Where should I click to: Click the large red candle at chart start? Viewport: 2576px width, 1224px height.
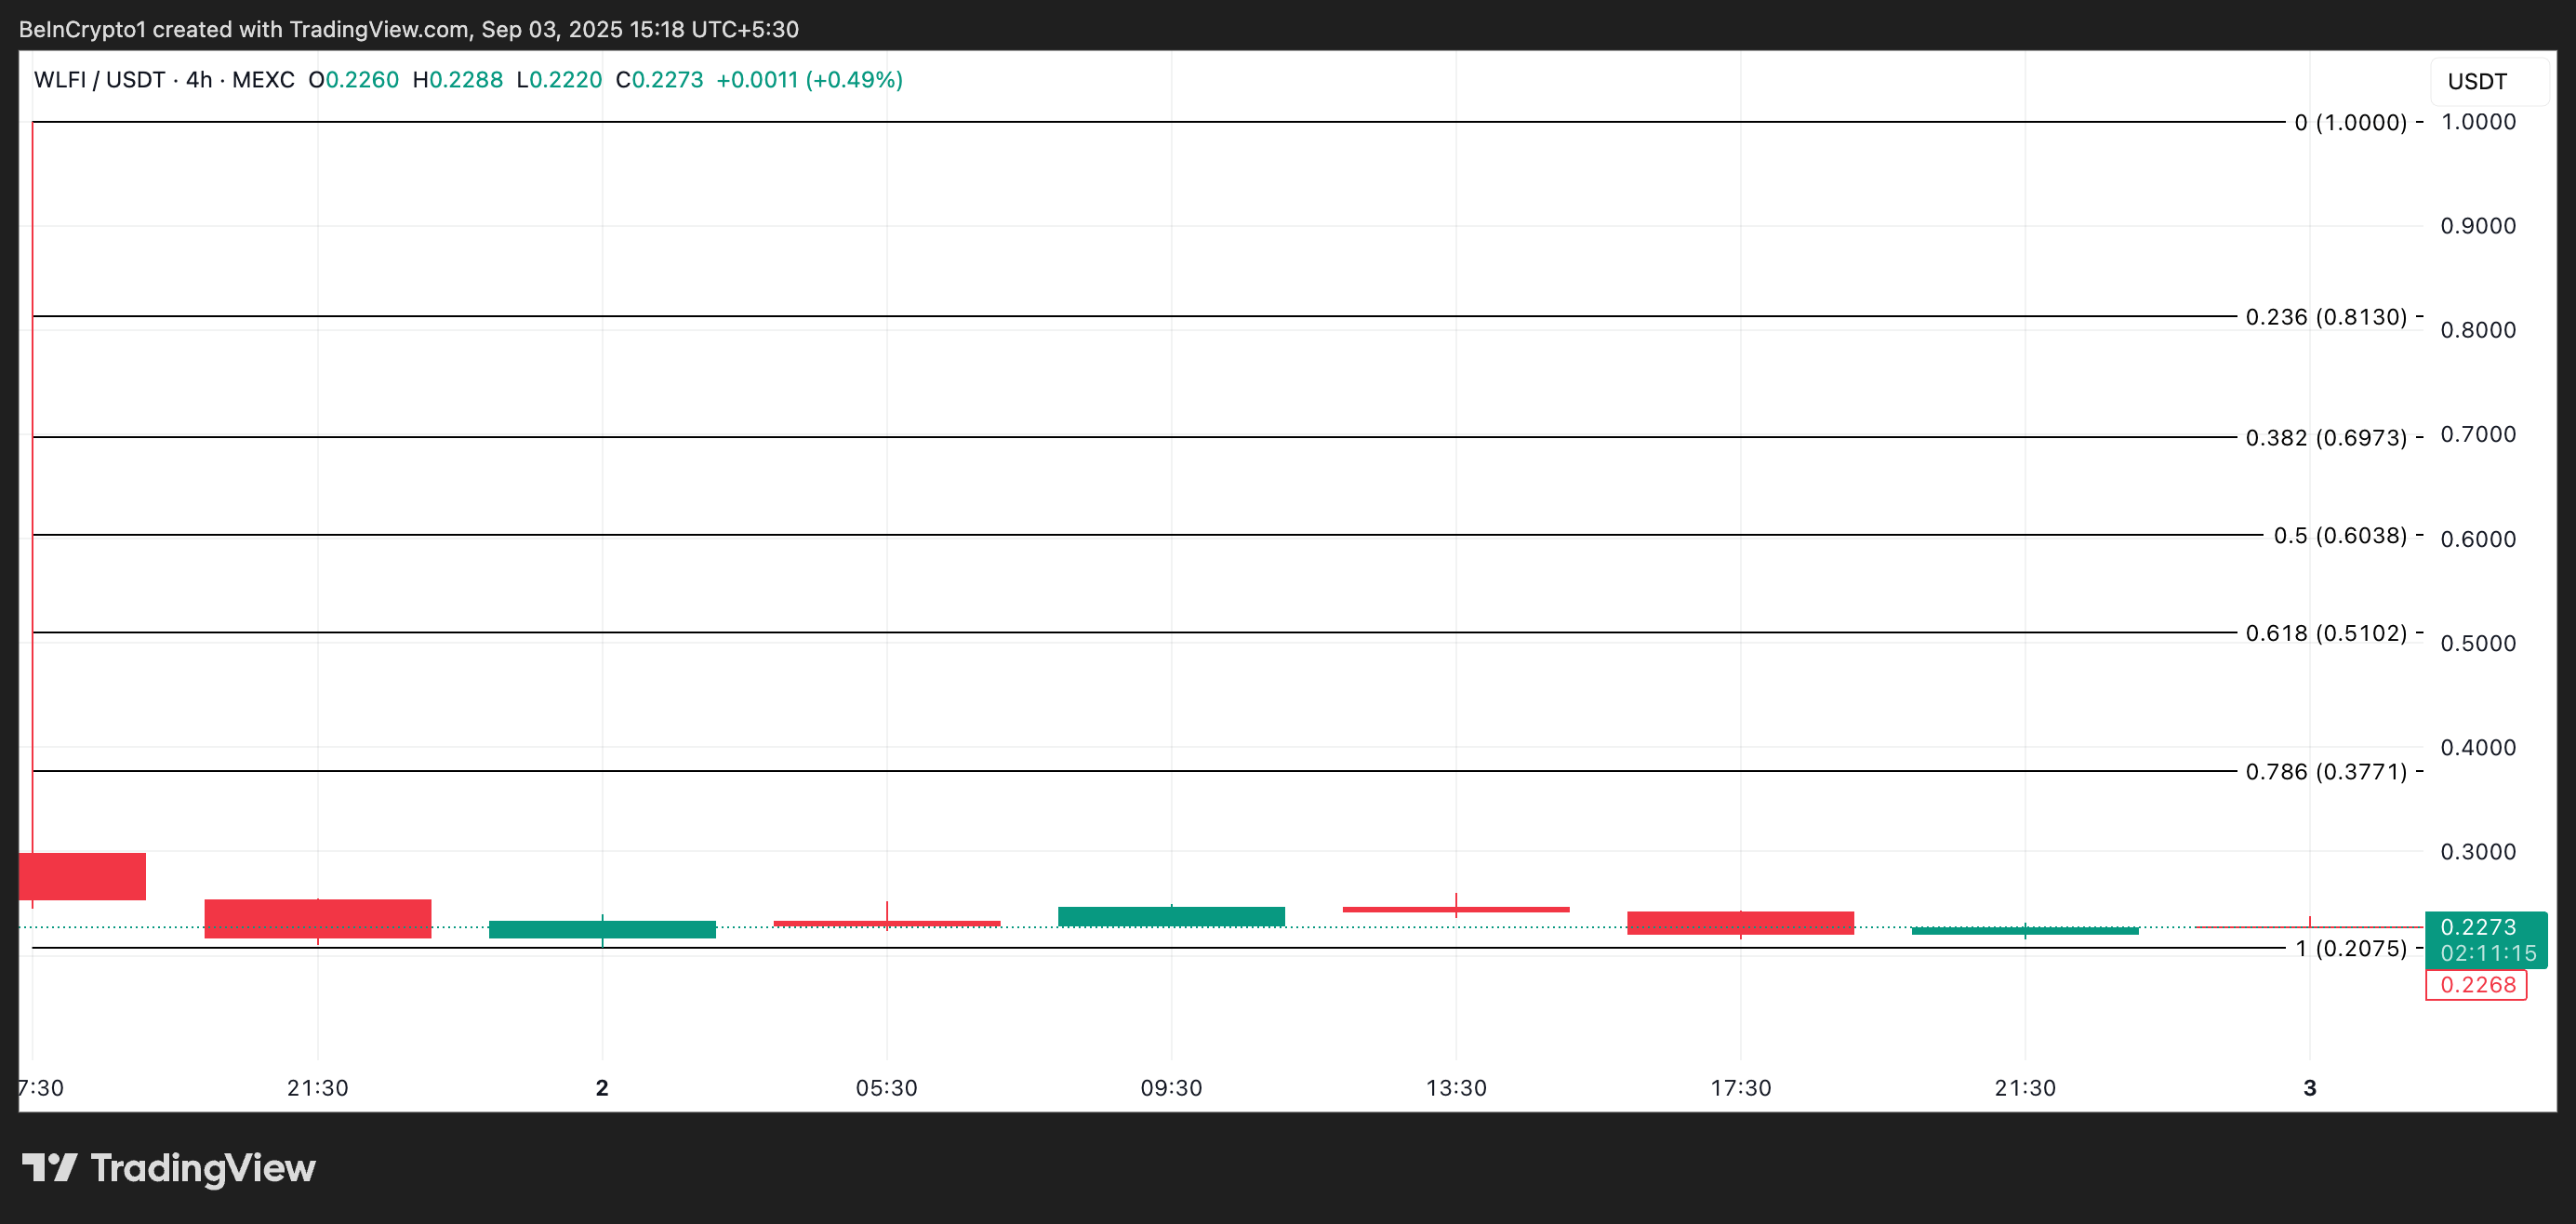pos(82,876)
